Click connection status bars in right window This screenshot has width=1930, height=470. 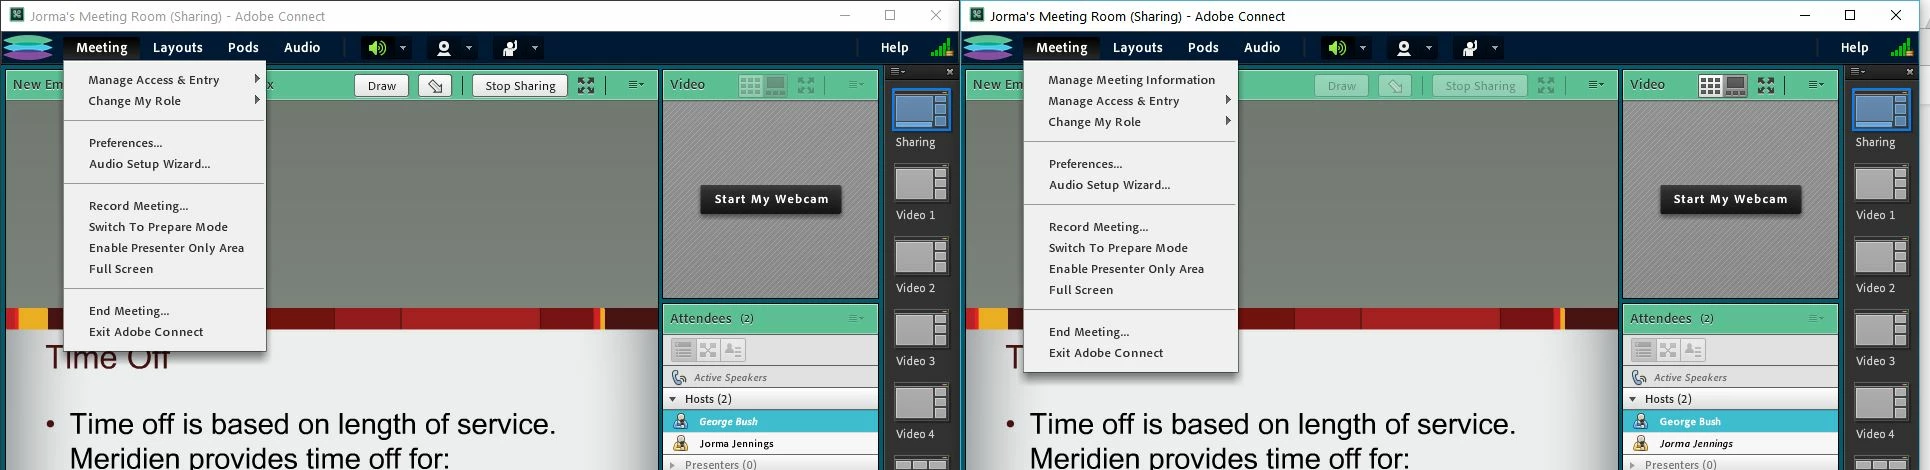click(x=1901, y=47)
